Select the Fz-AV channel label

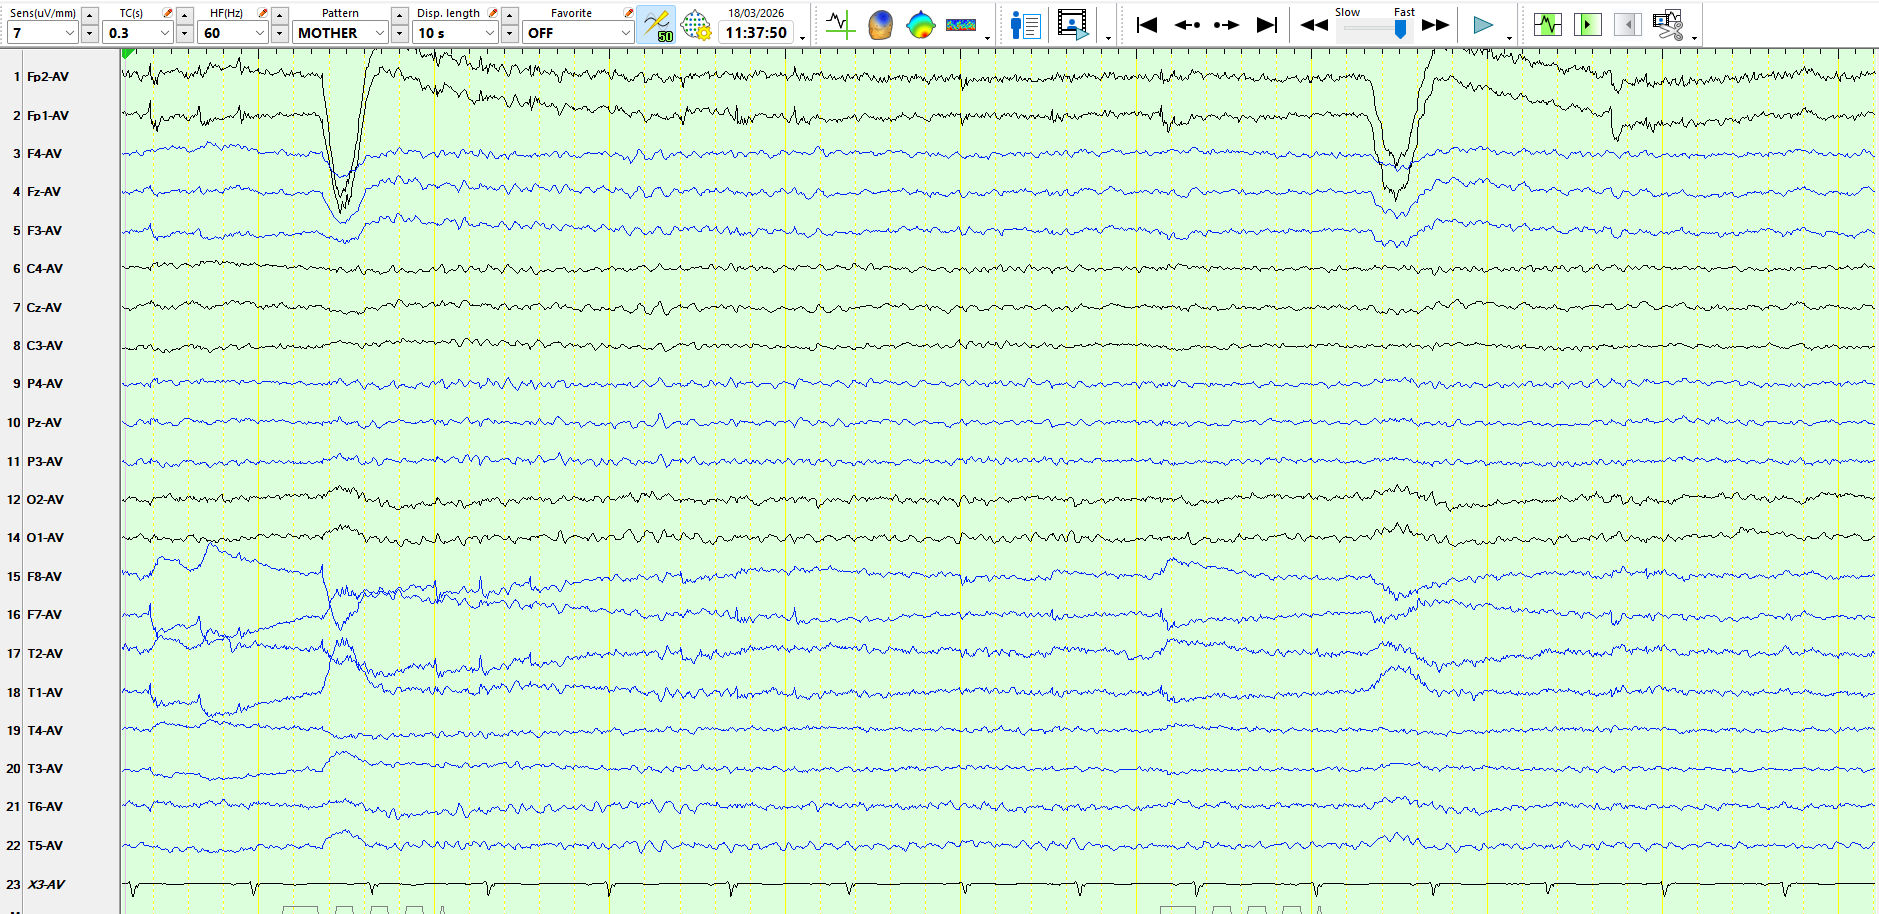(x=44, y=192)
